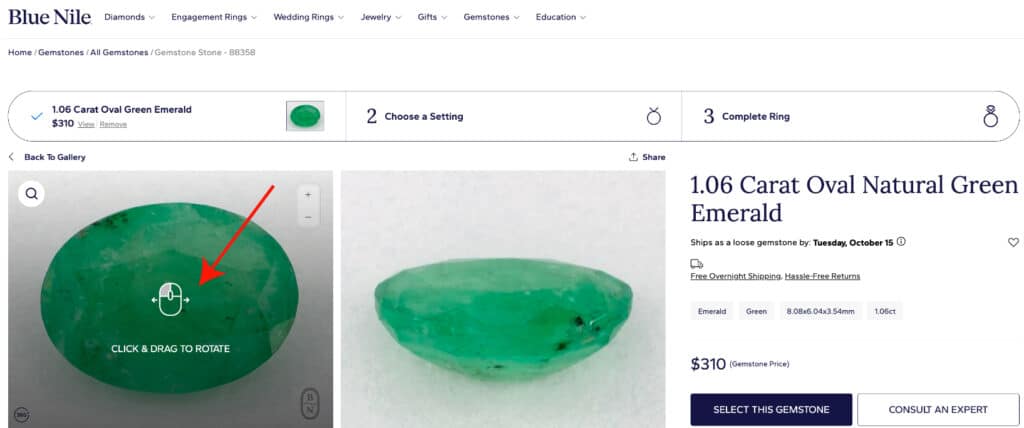Expand the Diamonds menu
Image resolution: width=1024 pixels, height=428 pixels.
(130, 17)
